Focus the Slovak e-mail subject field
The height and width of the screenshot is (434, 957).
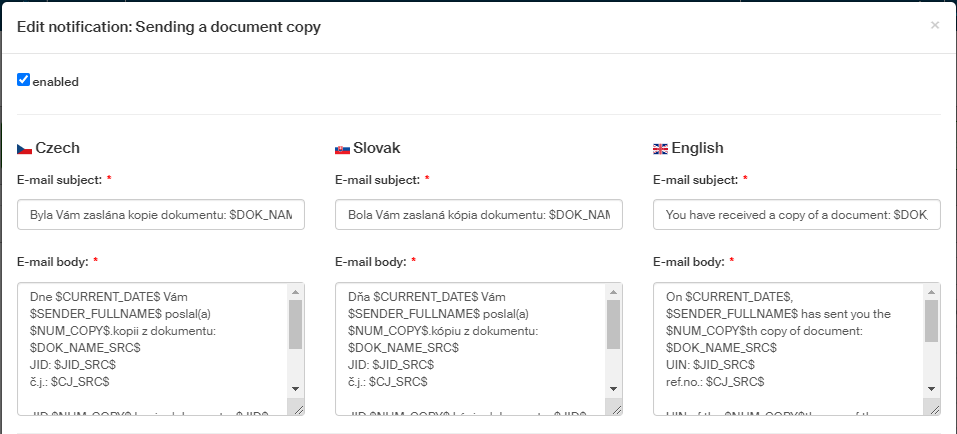click(478, 215)
